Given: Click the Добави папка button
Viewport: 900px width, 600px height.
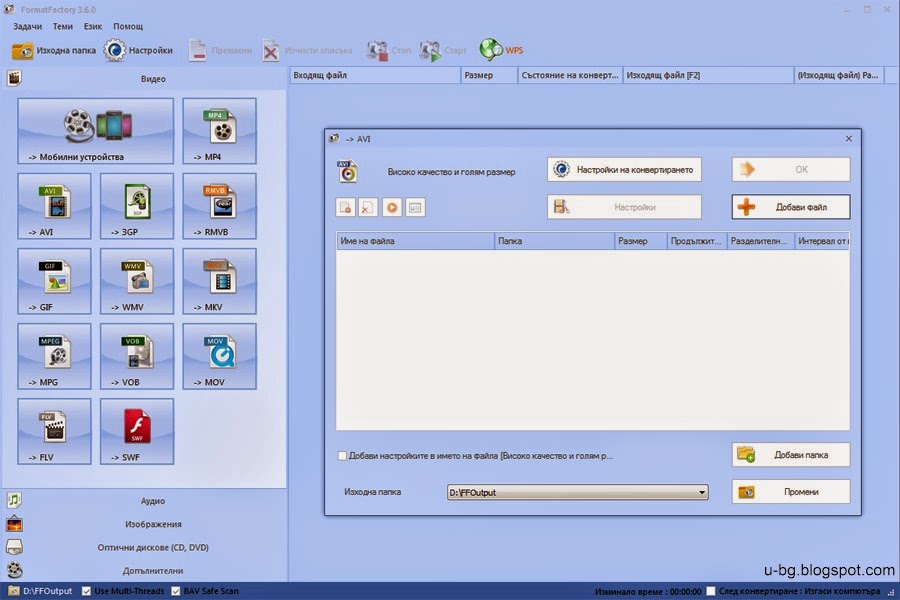Looking at the screenshot, I should pyautogui.click(x=791, y=455).
